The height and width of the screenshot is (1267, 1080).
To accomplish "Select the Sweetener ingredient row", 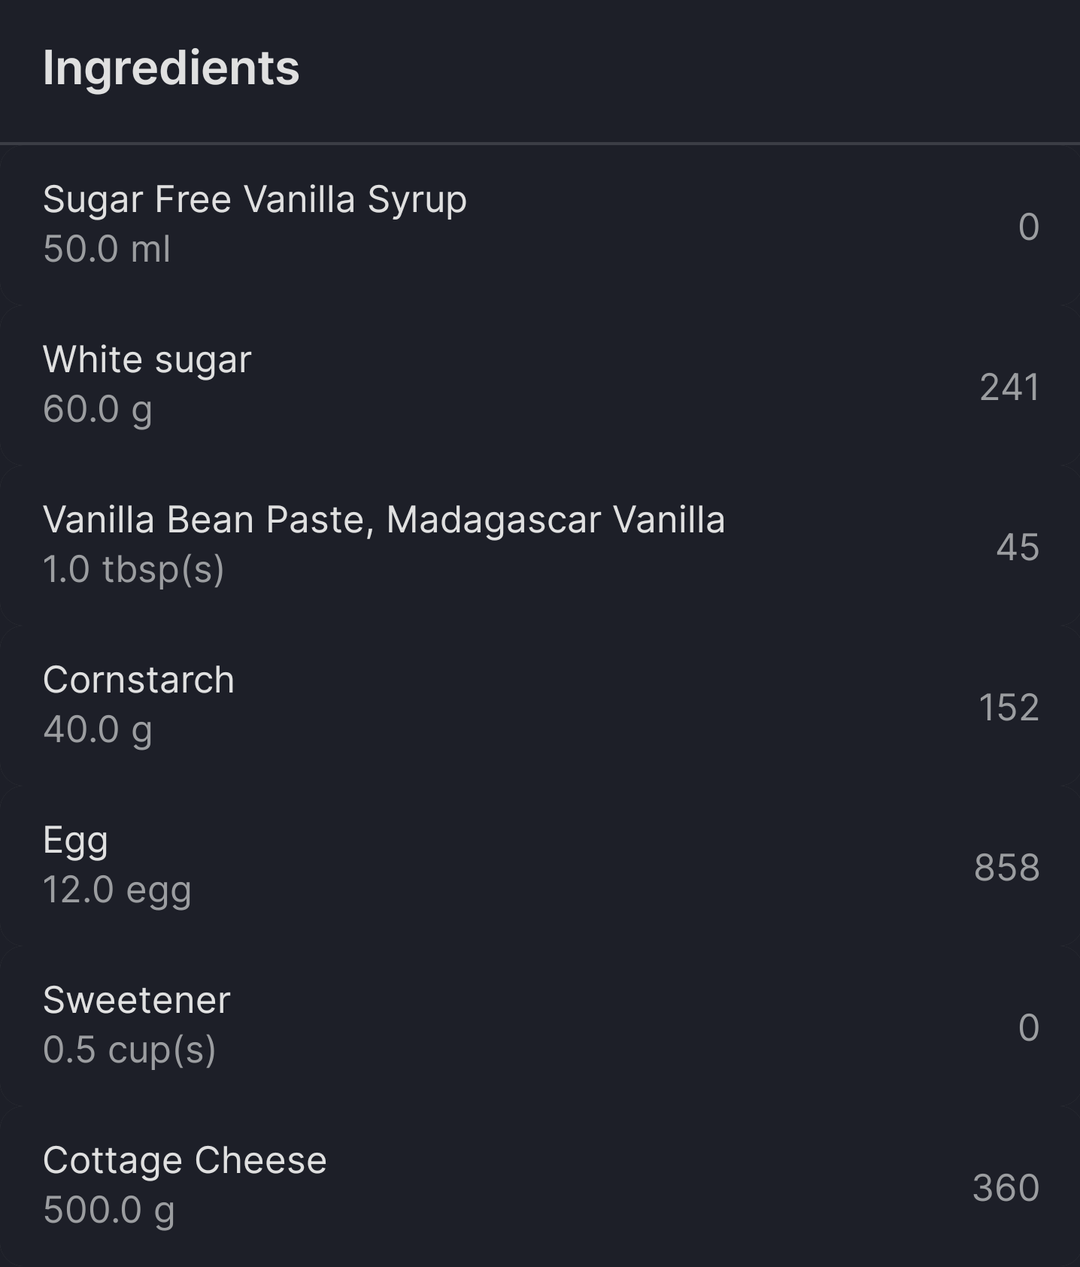I will tap(540, 1025).
